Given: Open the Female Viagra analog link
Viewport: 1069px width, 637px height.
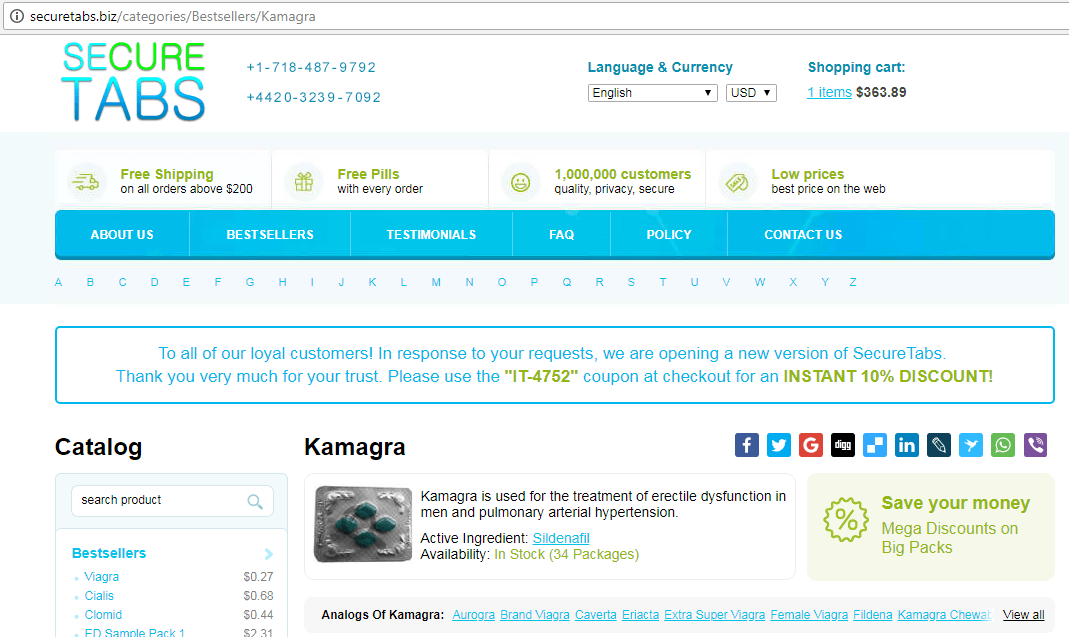Looking at the screenshot, I should pyautogui.click(x=809, y=614).
